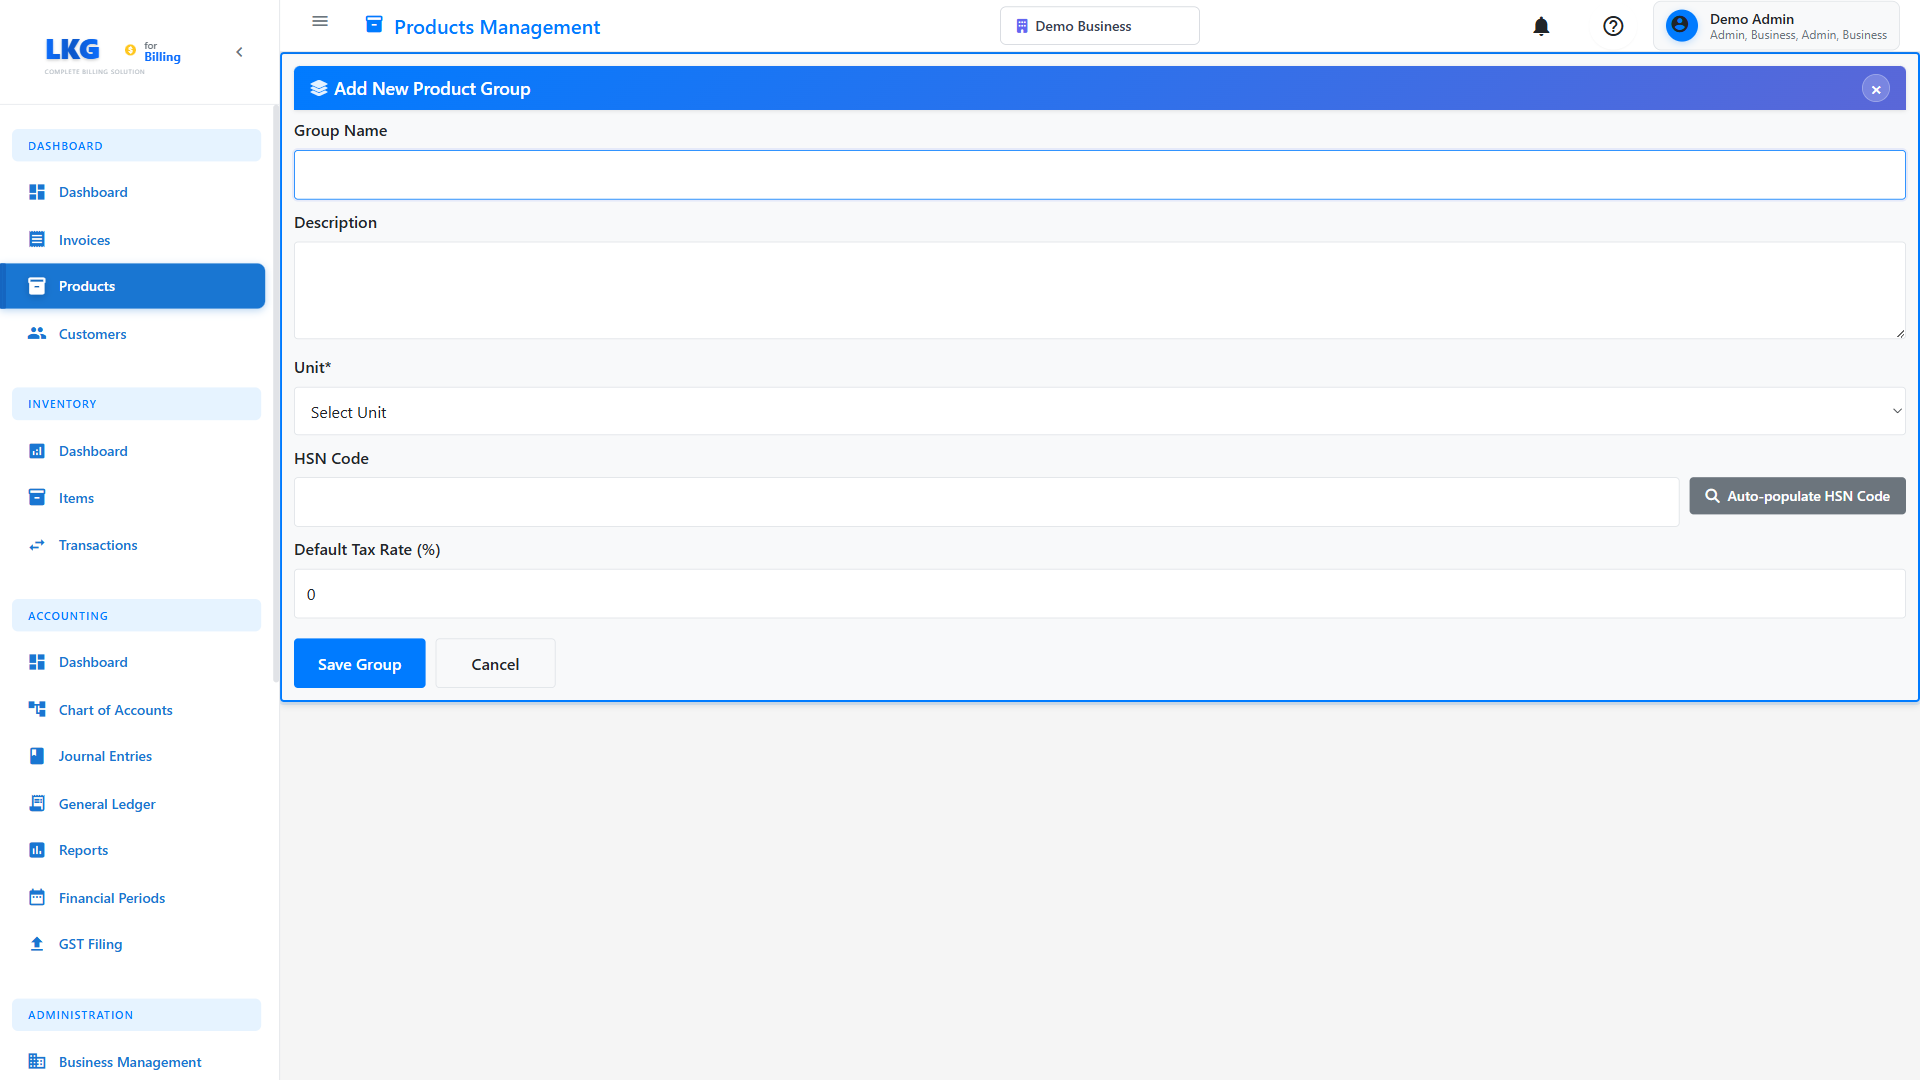Image resolution: width=1920 pixels, height=1080 pixels.
Task: Open the Chart of Accounts icon
Action: (x=37, y=709)
